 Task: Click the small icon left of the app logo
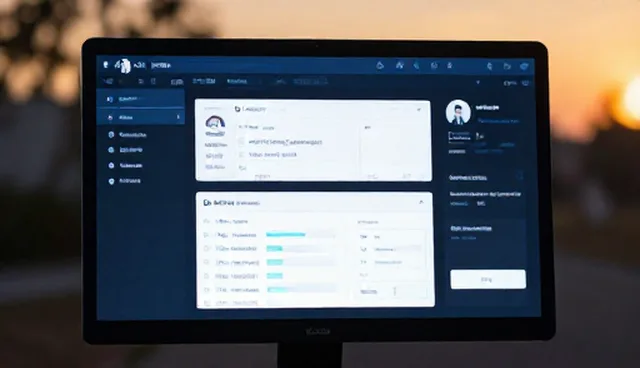[x=106, y=64]
